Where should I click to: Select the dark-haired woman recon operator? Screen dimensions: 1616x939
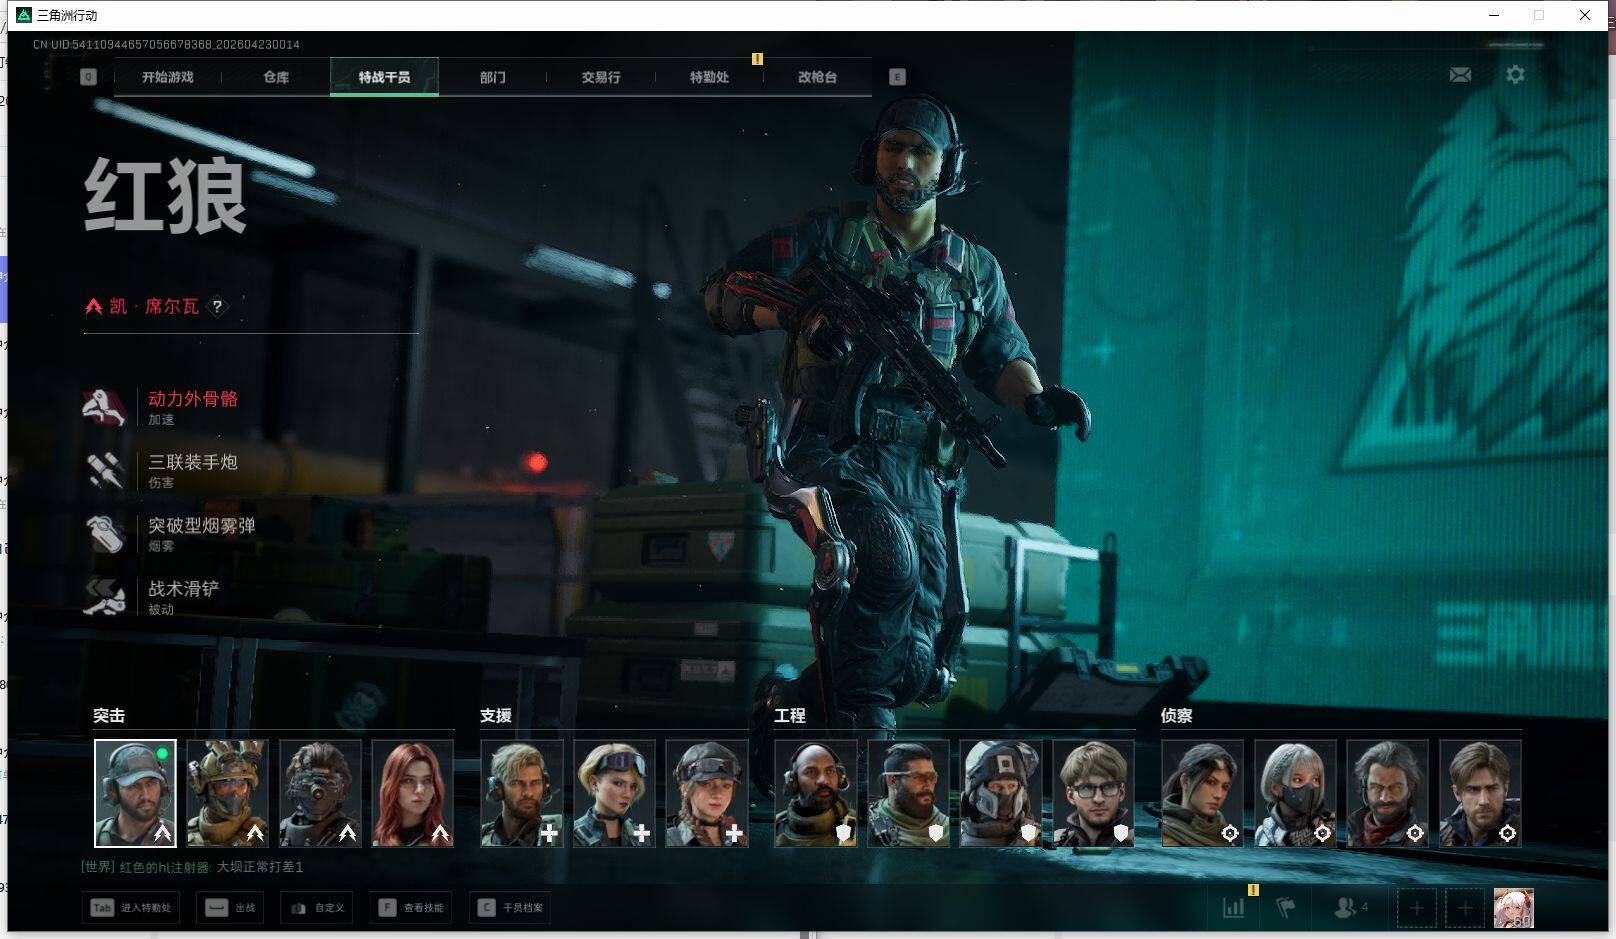pyautogui.click(x=1203, y=793)
